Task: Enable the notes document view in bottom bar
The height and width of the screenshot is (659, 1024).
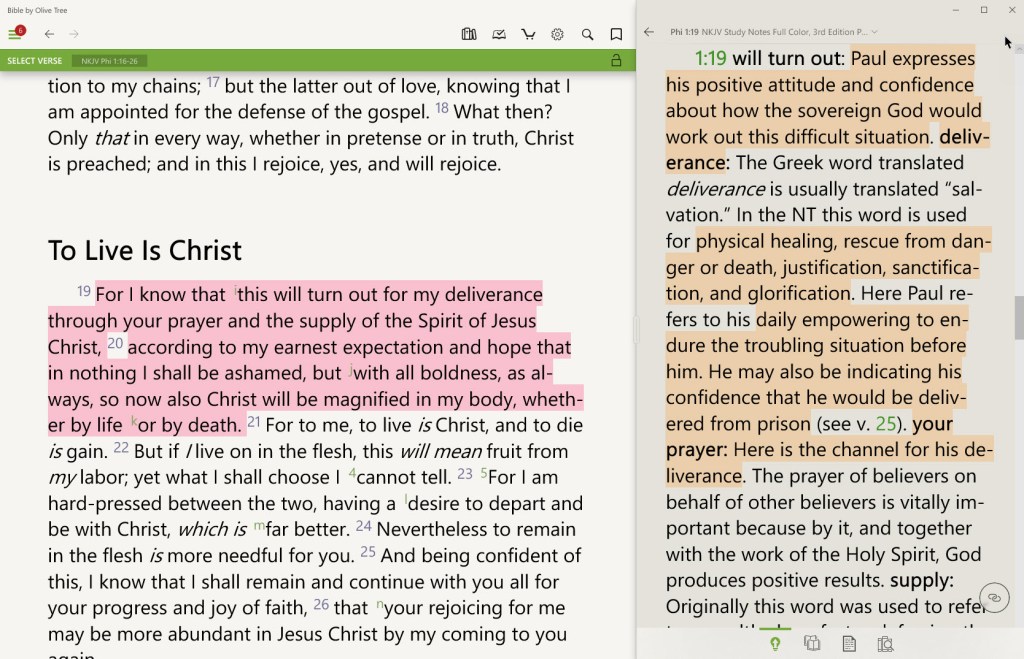Action: (849, 643)
